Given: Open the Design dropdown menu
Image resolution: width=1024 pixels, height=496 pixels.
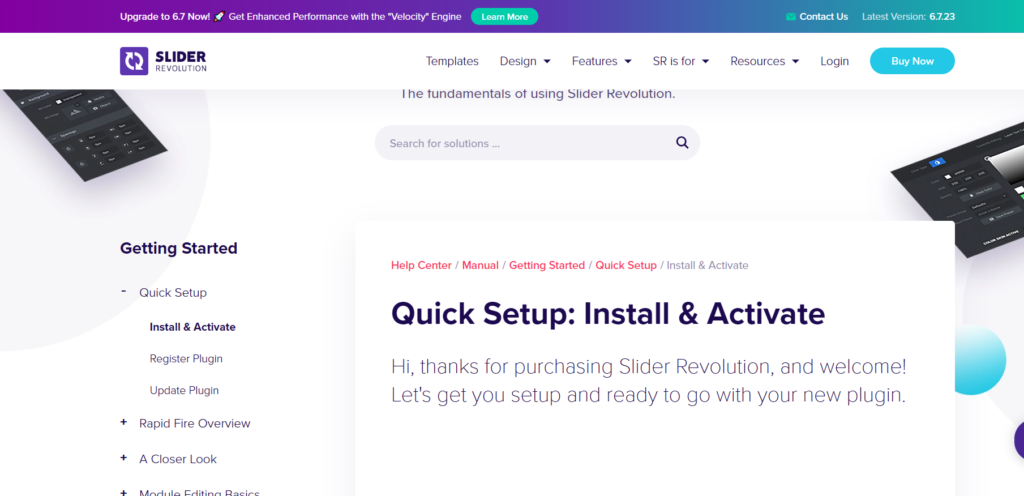Looking at the screenshot, I should click(x=525, y=61).
